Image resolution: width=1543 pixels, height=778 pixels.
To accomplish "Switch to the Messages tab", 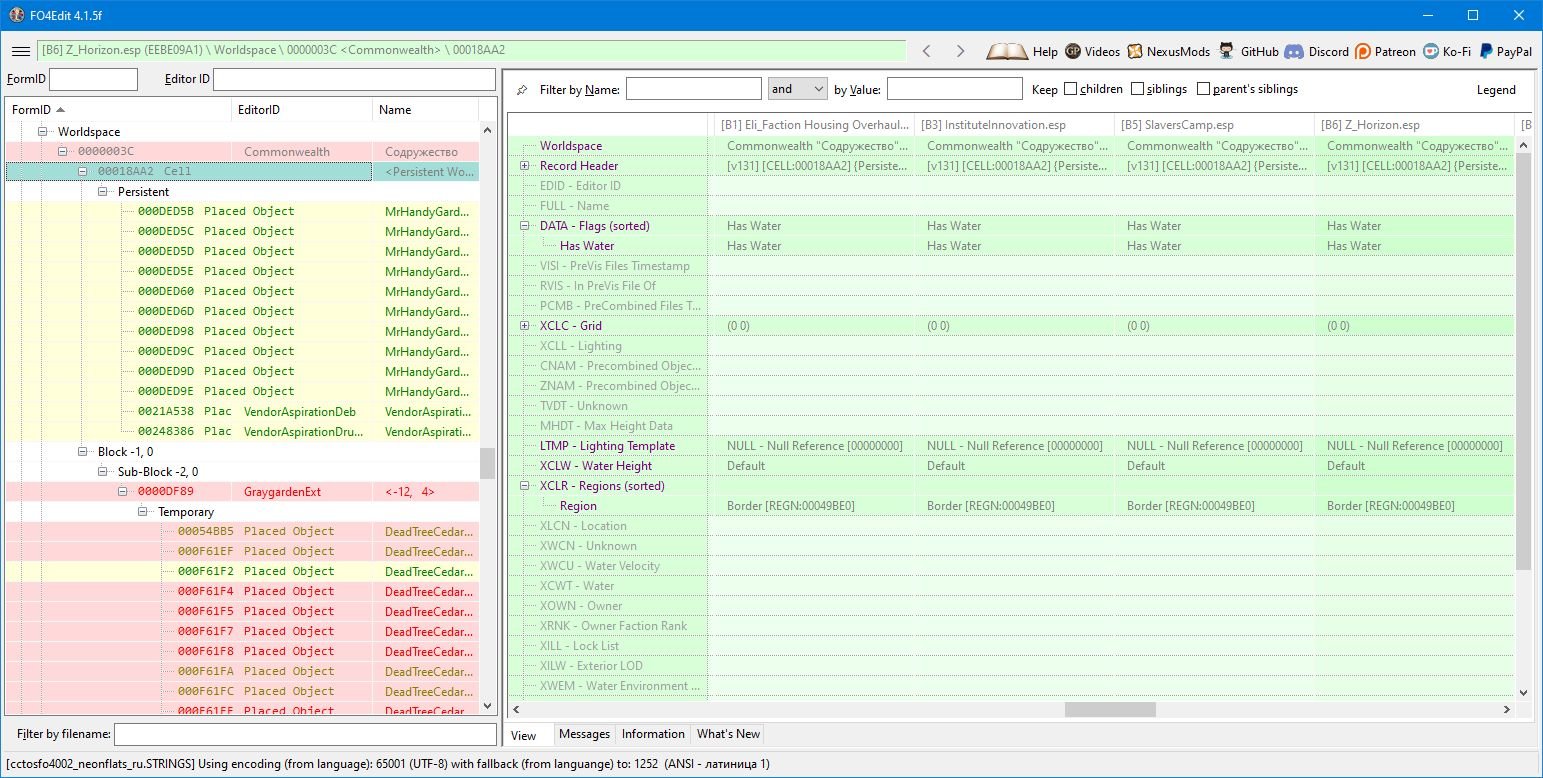I will [584, 734].
